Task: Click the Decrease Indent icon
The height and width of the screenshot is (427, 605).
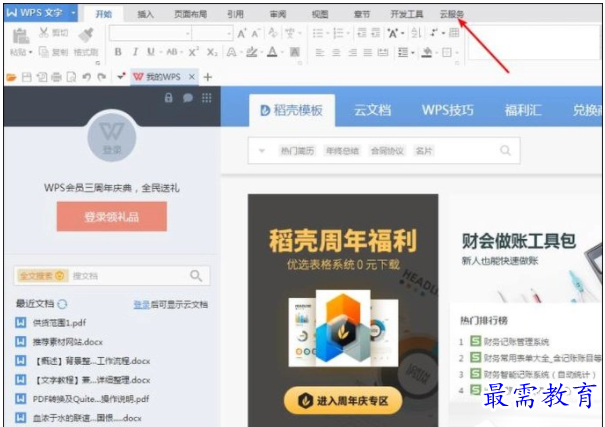Action: pos(362,33)
